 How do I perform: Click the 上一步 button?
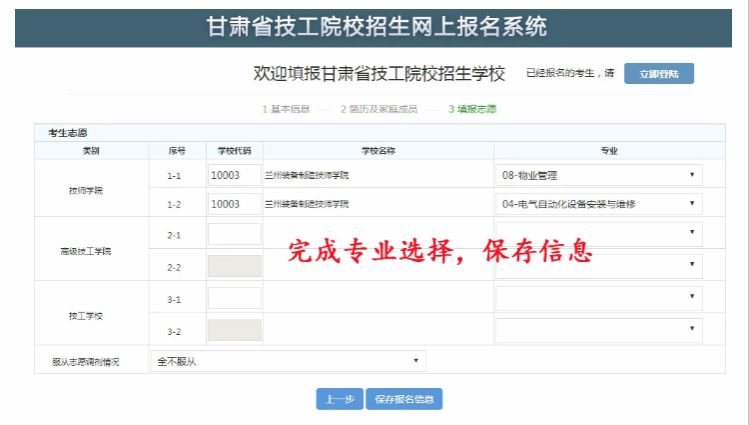coord(339,399)
